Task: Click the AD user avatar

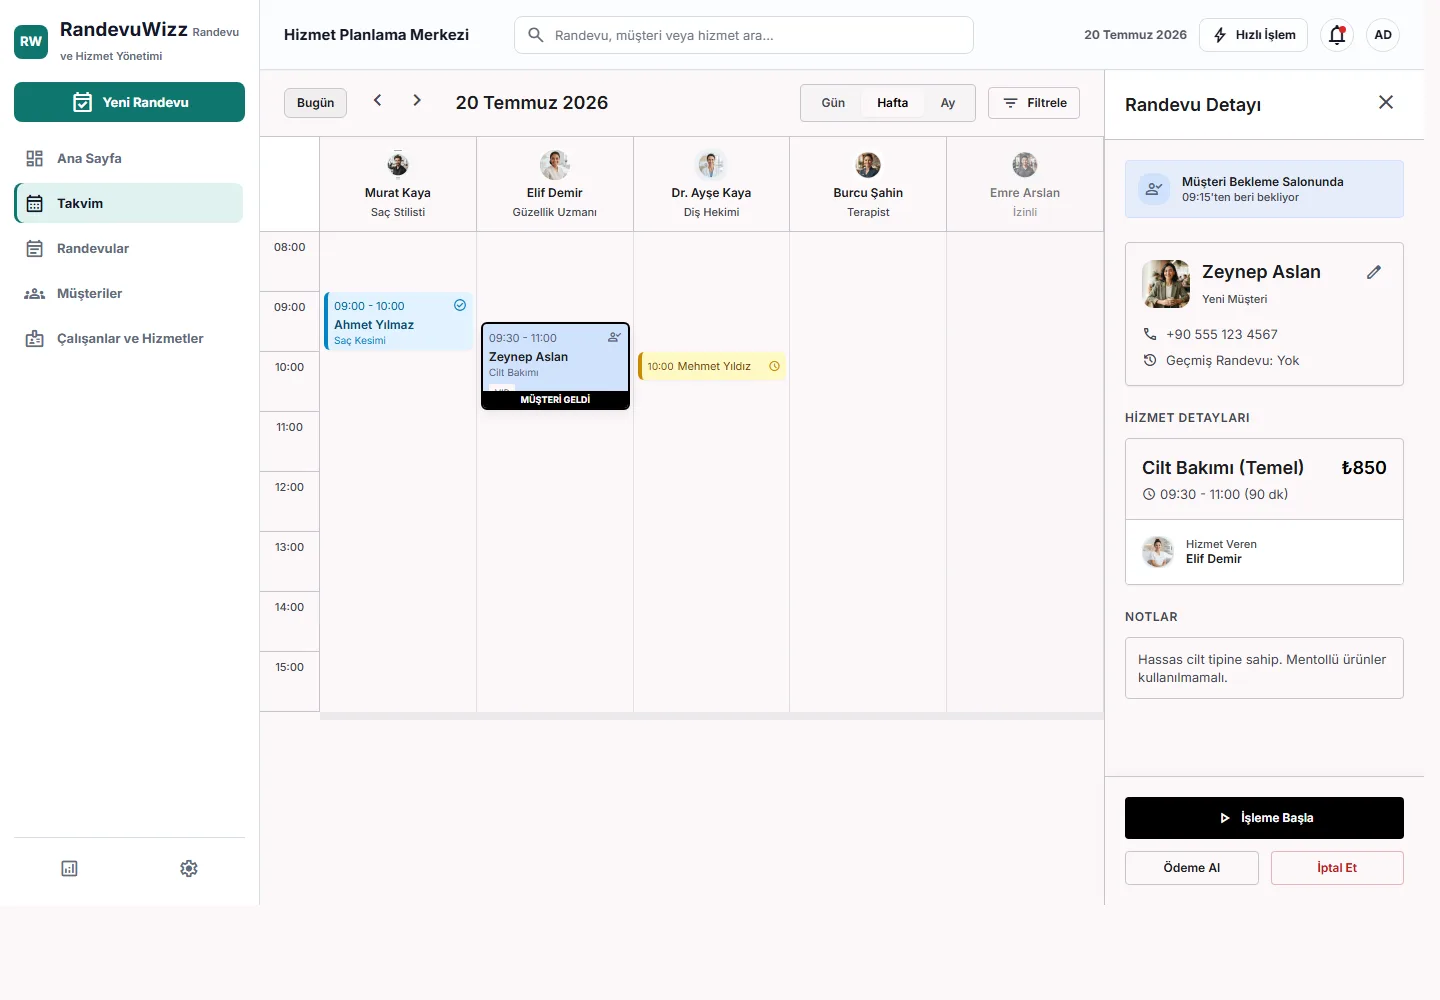Action: [x=1383, y=35]
